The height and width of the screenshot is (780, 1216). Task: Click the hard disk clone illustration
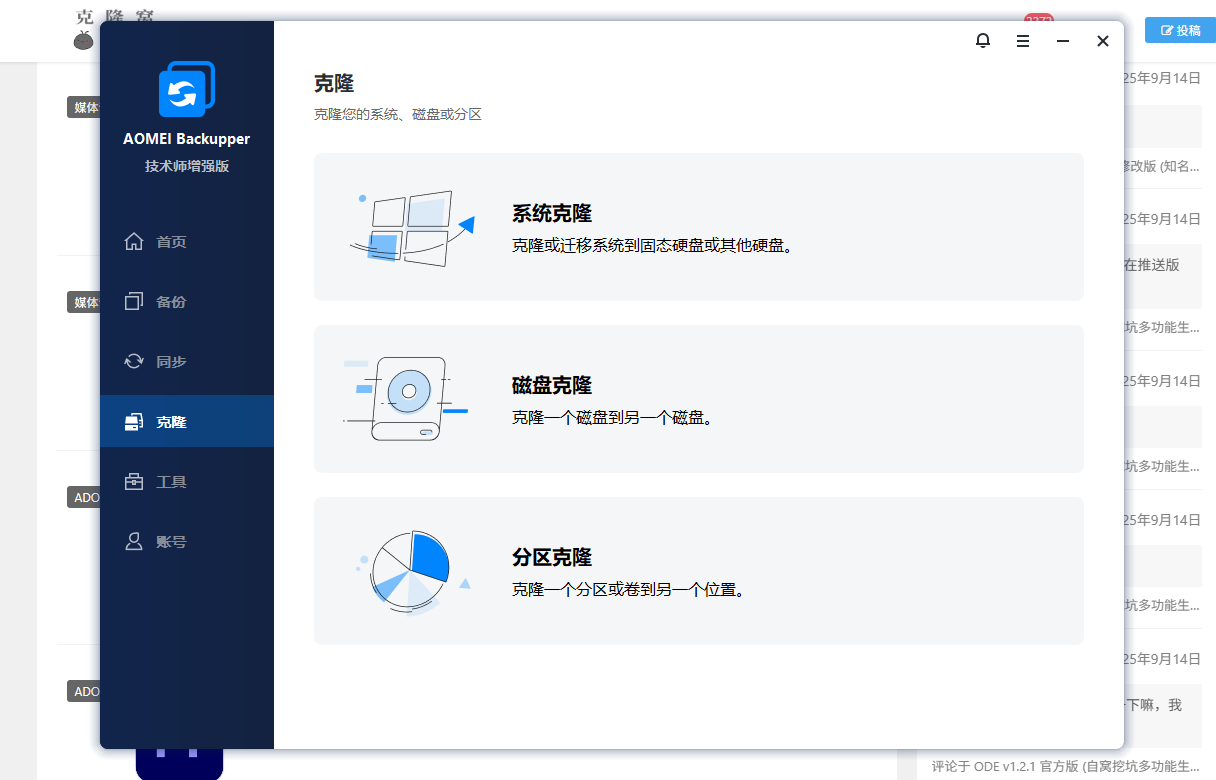click(x=407, y=399)
